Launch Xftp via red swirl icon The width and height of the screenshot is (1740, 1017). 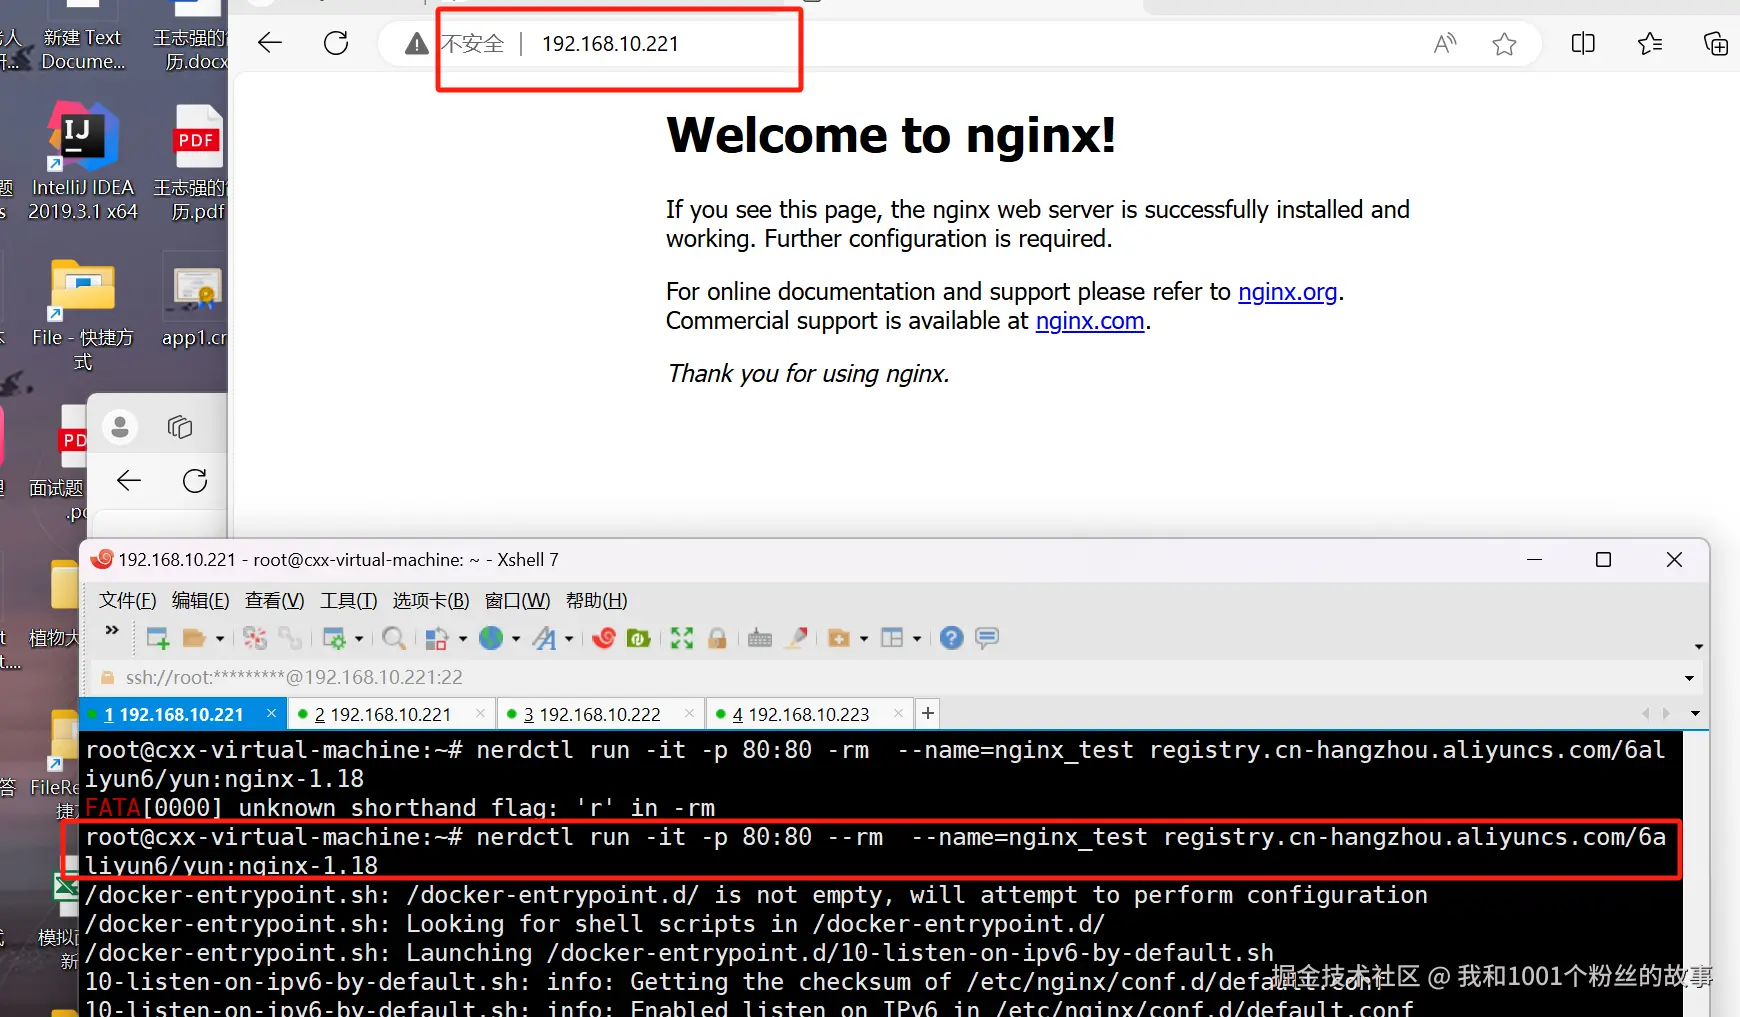pos(603,638)
